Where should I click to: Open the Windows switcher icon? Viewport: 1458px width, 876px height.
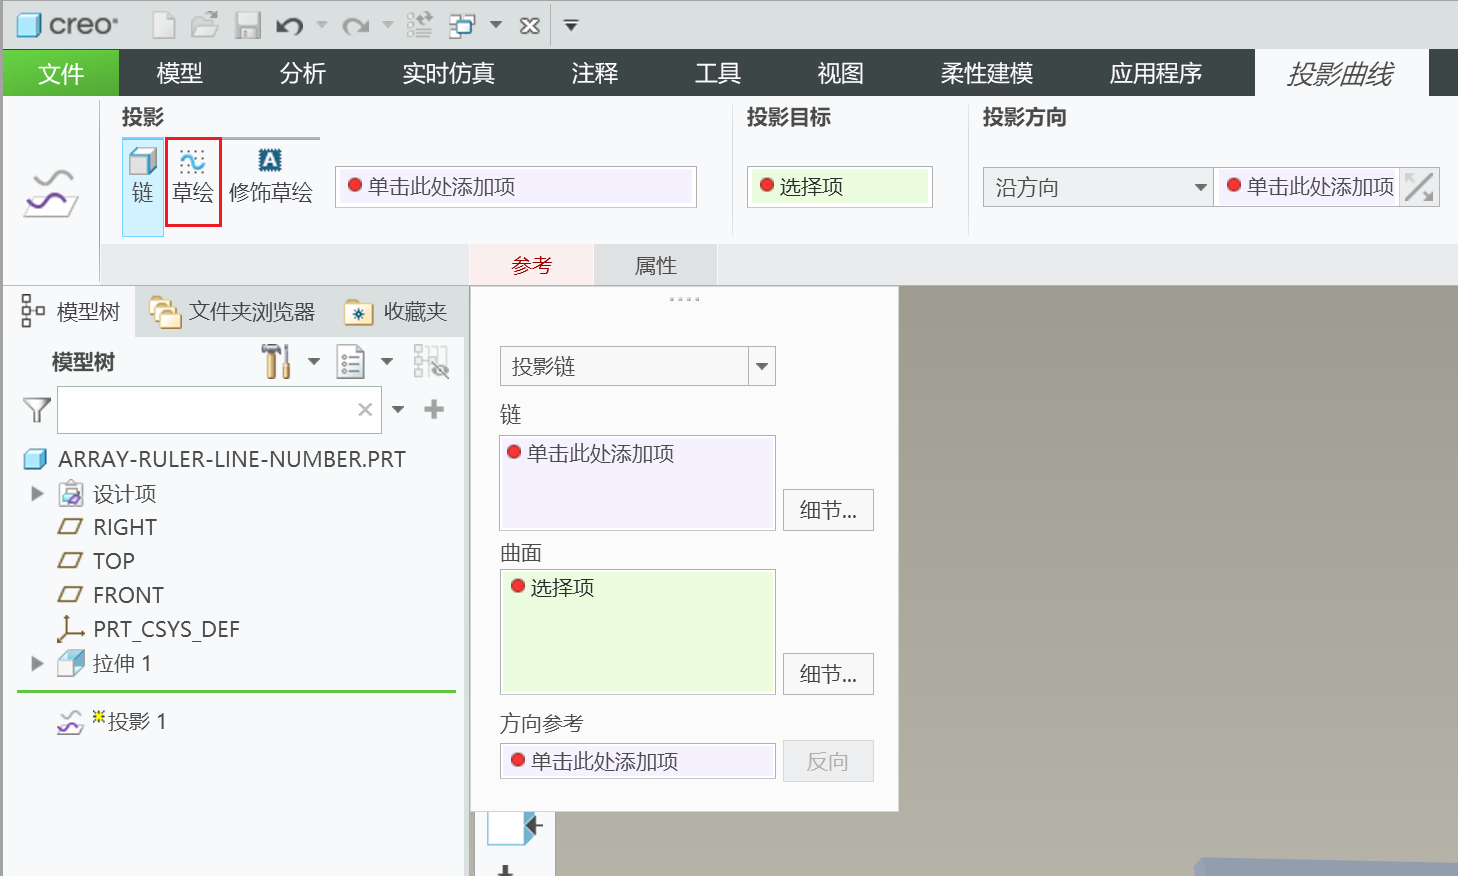pos(462,25)
